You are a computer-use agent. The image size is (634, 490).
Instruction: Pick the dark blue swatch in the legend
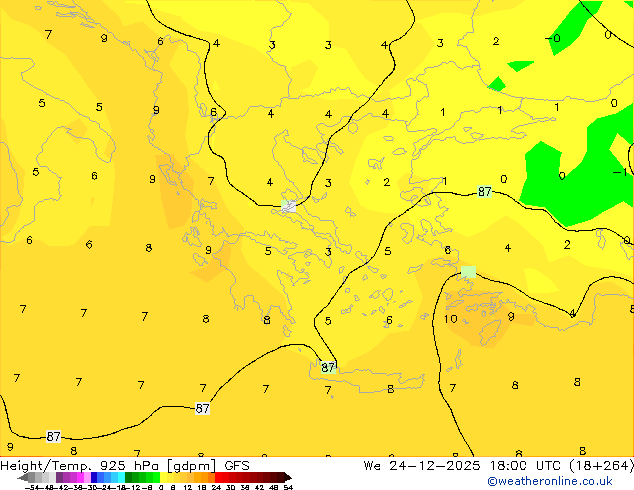pyautogui.click(x=94, y=478)
